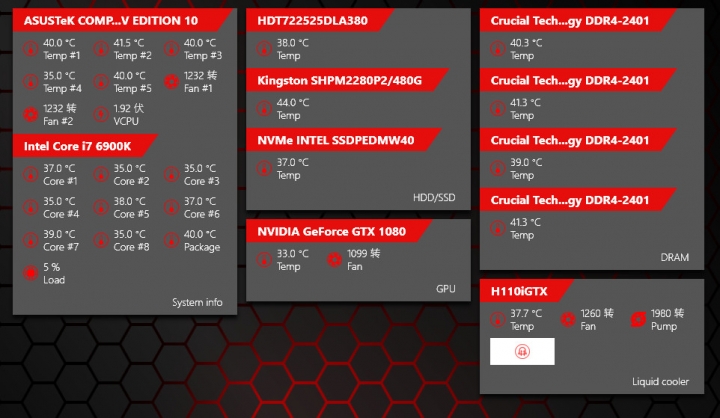Click the thermometer icon for Core #1
This screenshot has width=720, height=418.
(x=31, y=175)
